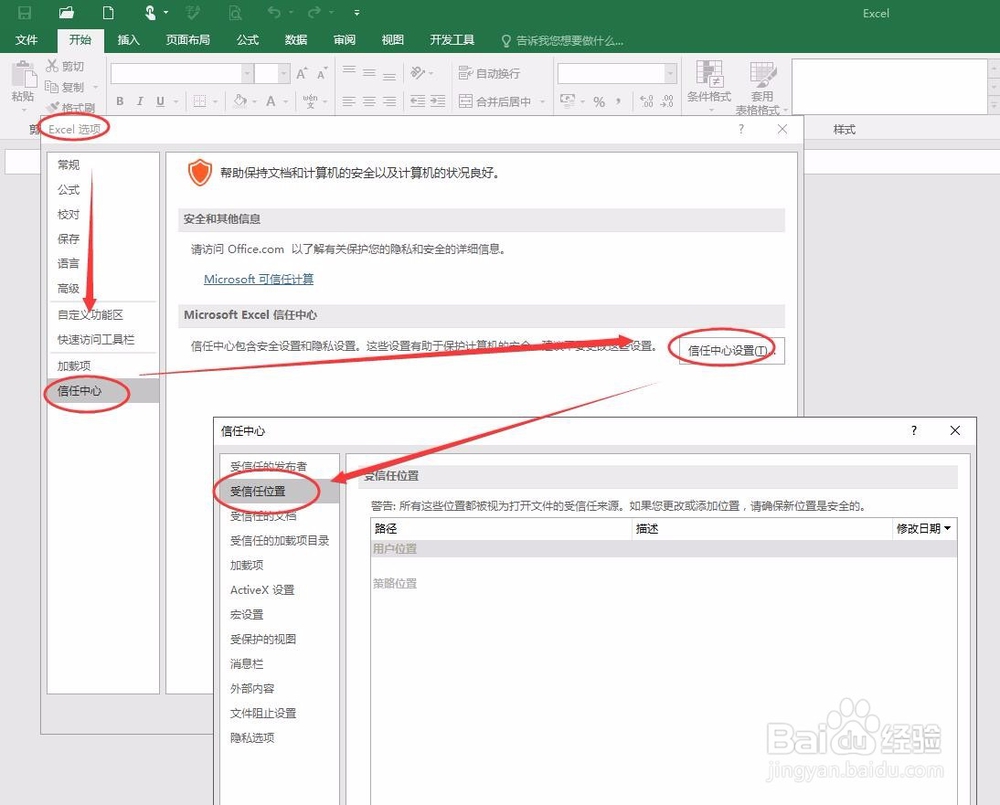Switch to the 页面布局 ribbon tab
The image size is (1000, 805).
188,40
